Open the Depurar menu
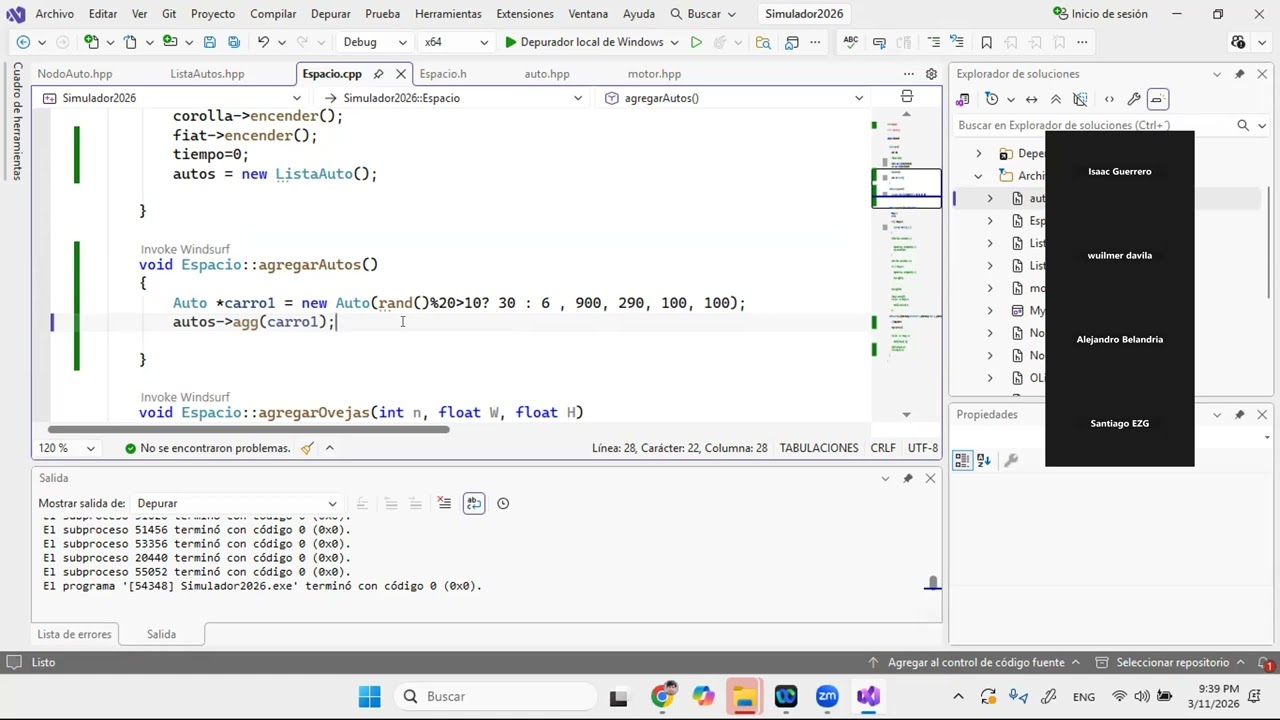The image size is (1280, 720). point(330,14)
